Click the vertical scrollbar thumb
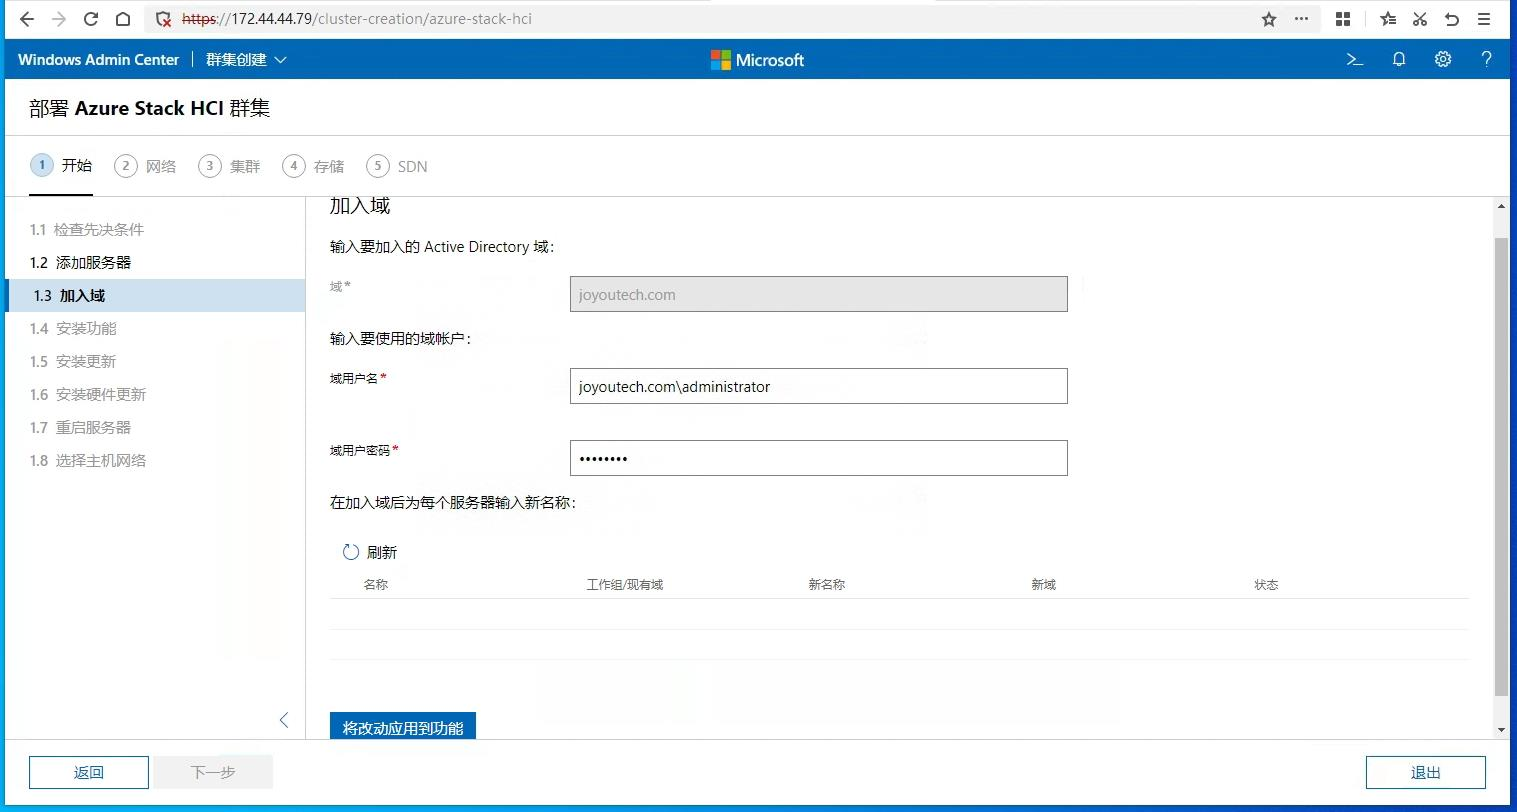 1500,466
